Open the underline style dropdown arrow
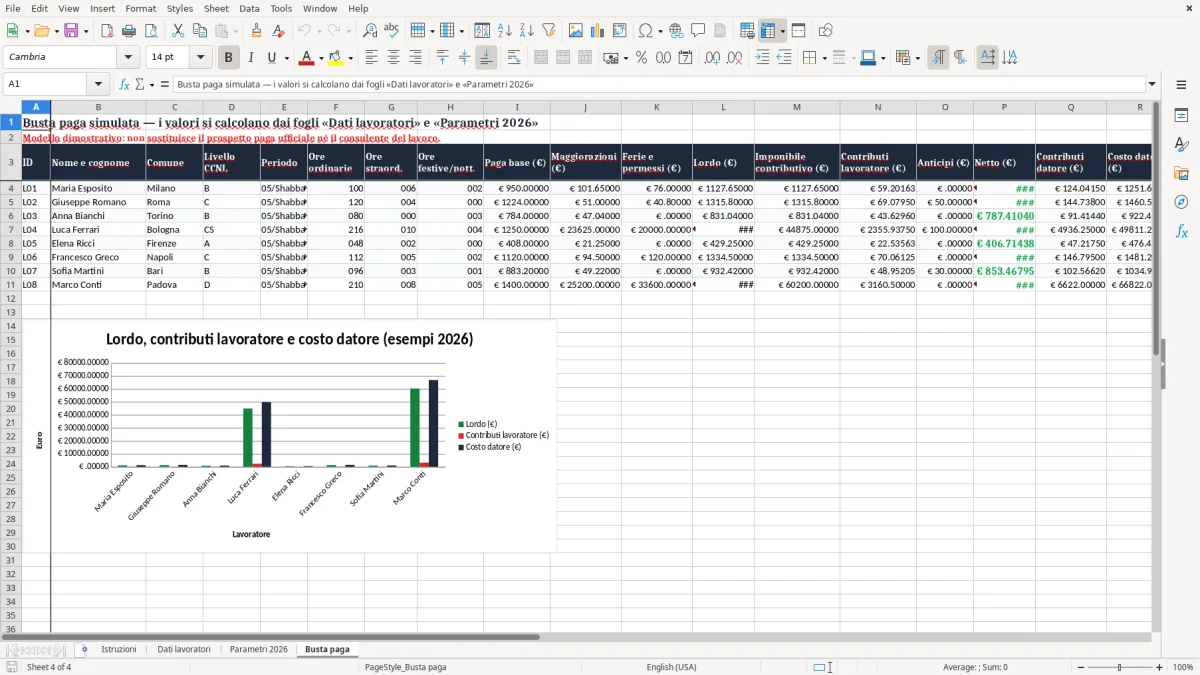The width and height of the screenshot is (1200, 675). coord(286,58)
